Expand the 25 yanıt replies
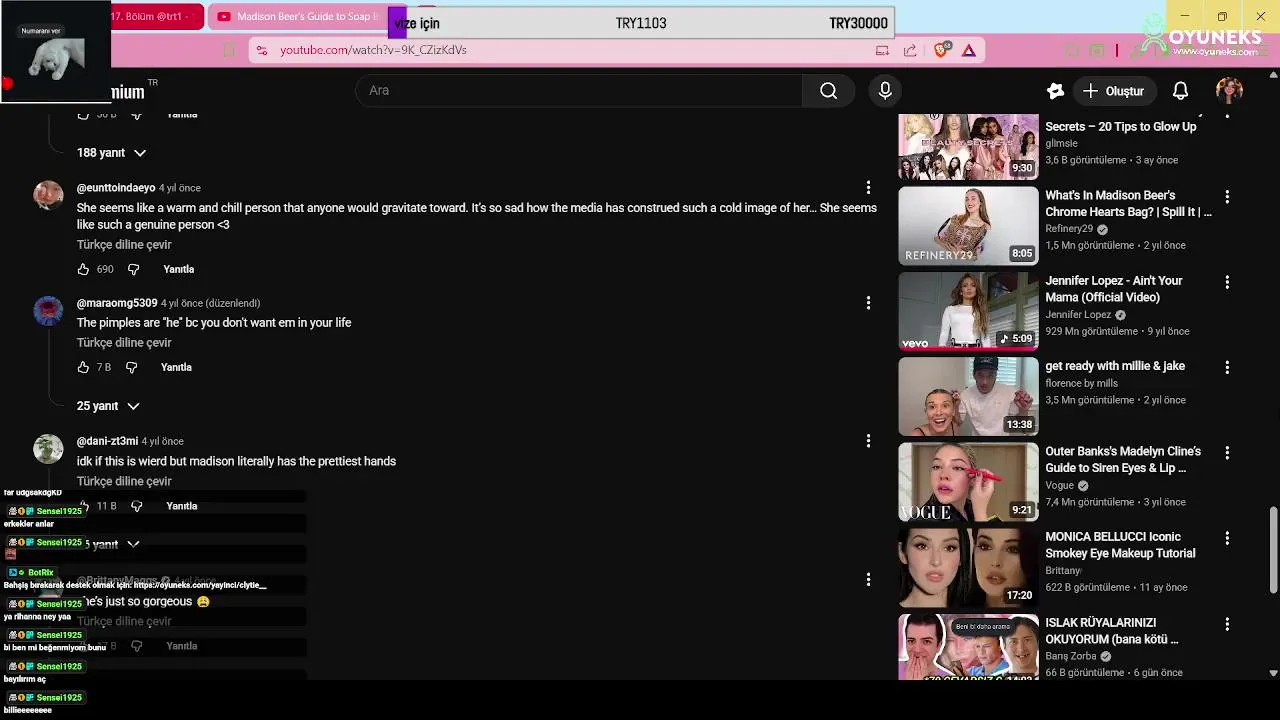 click(108, 406)
